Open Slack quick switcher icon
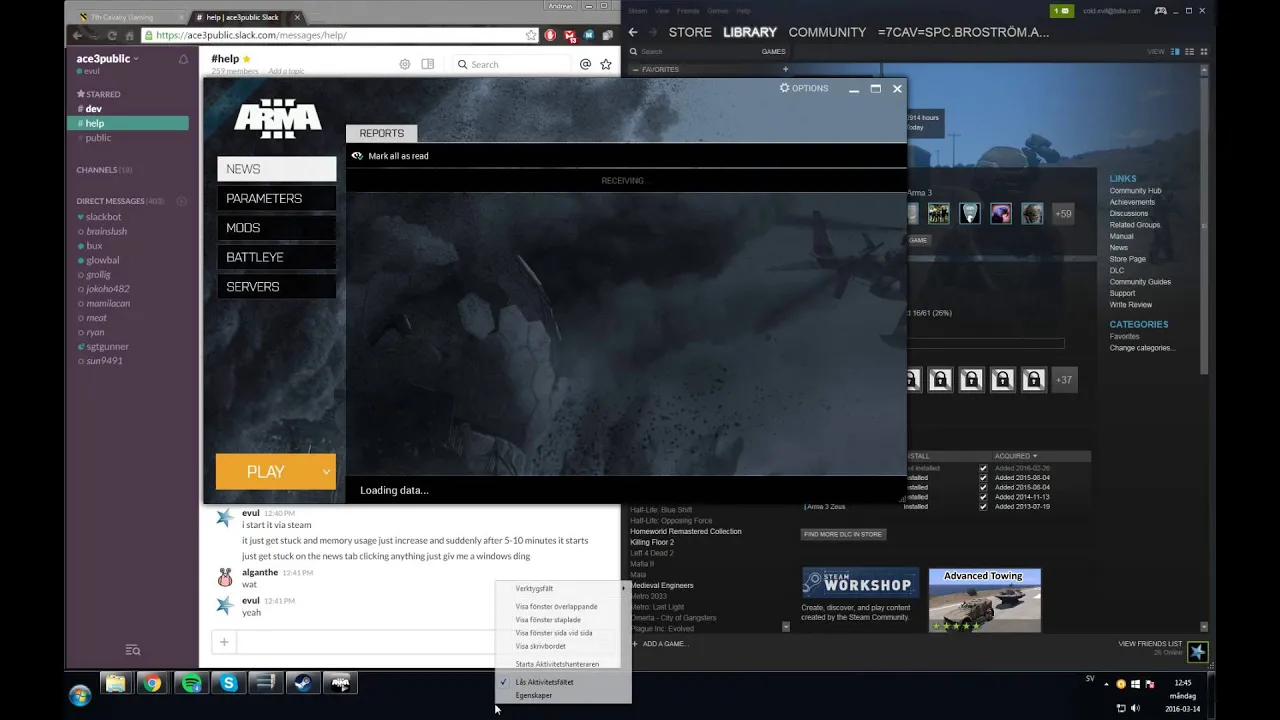 click(133, 650)
